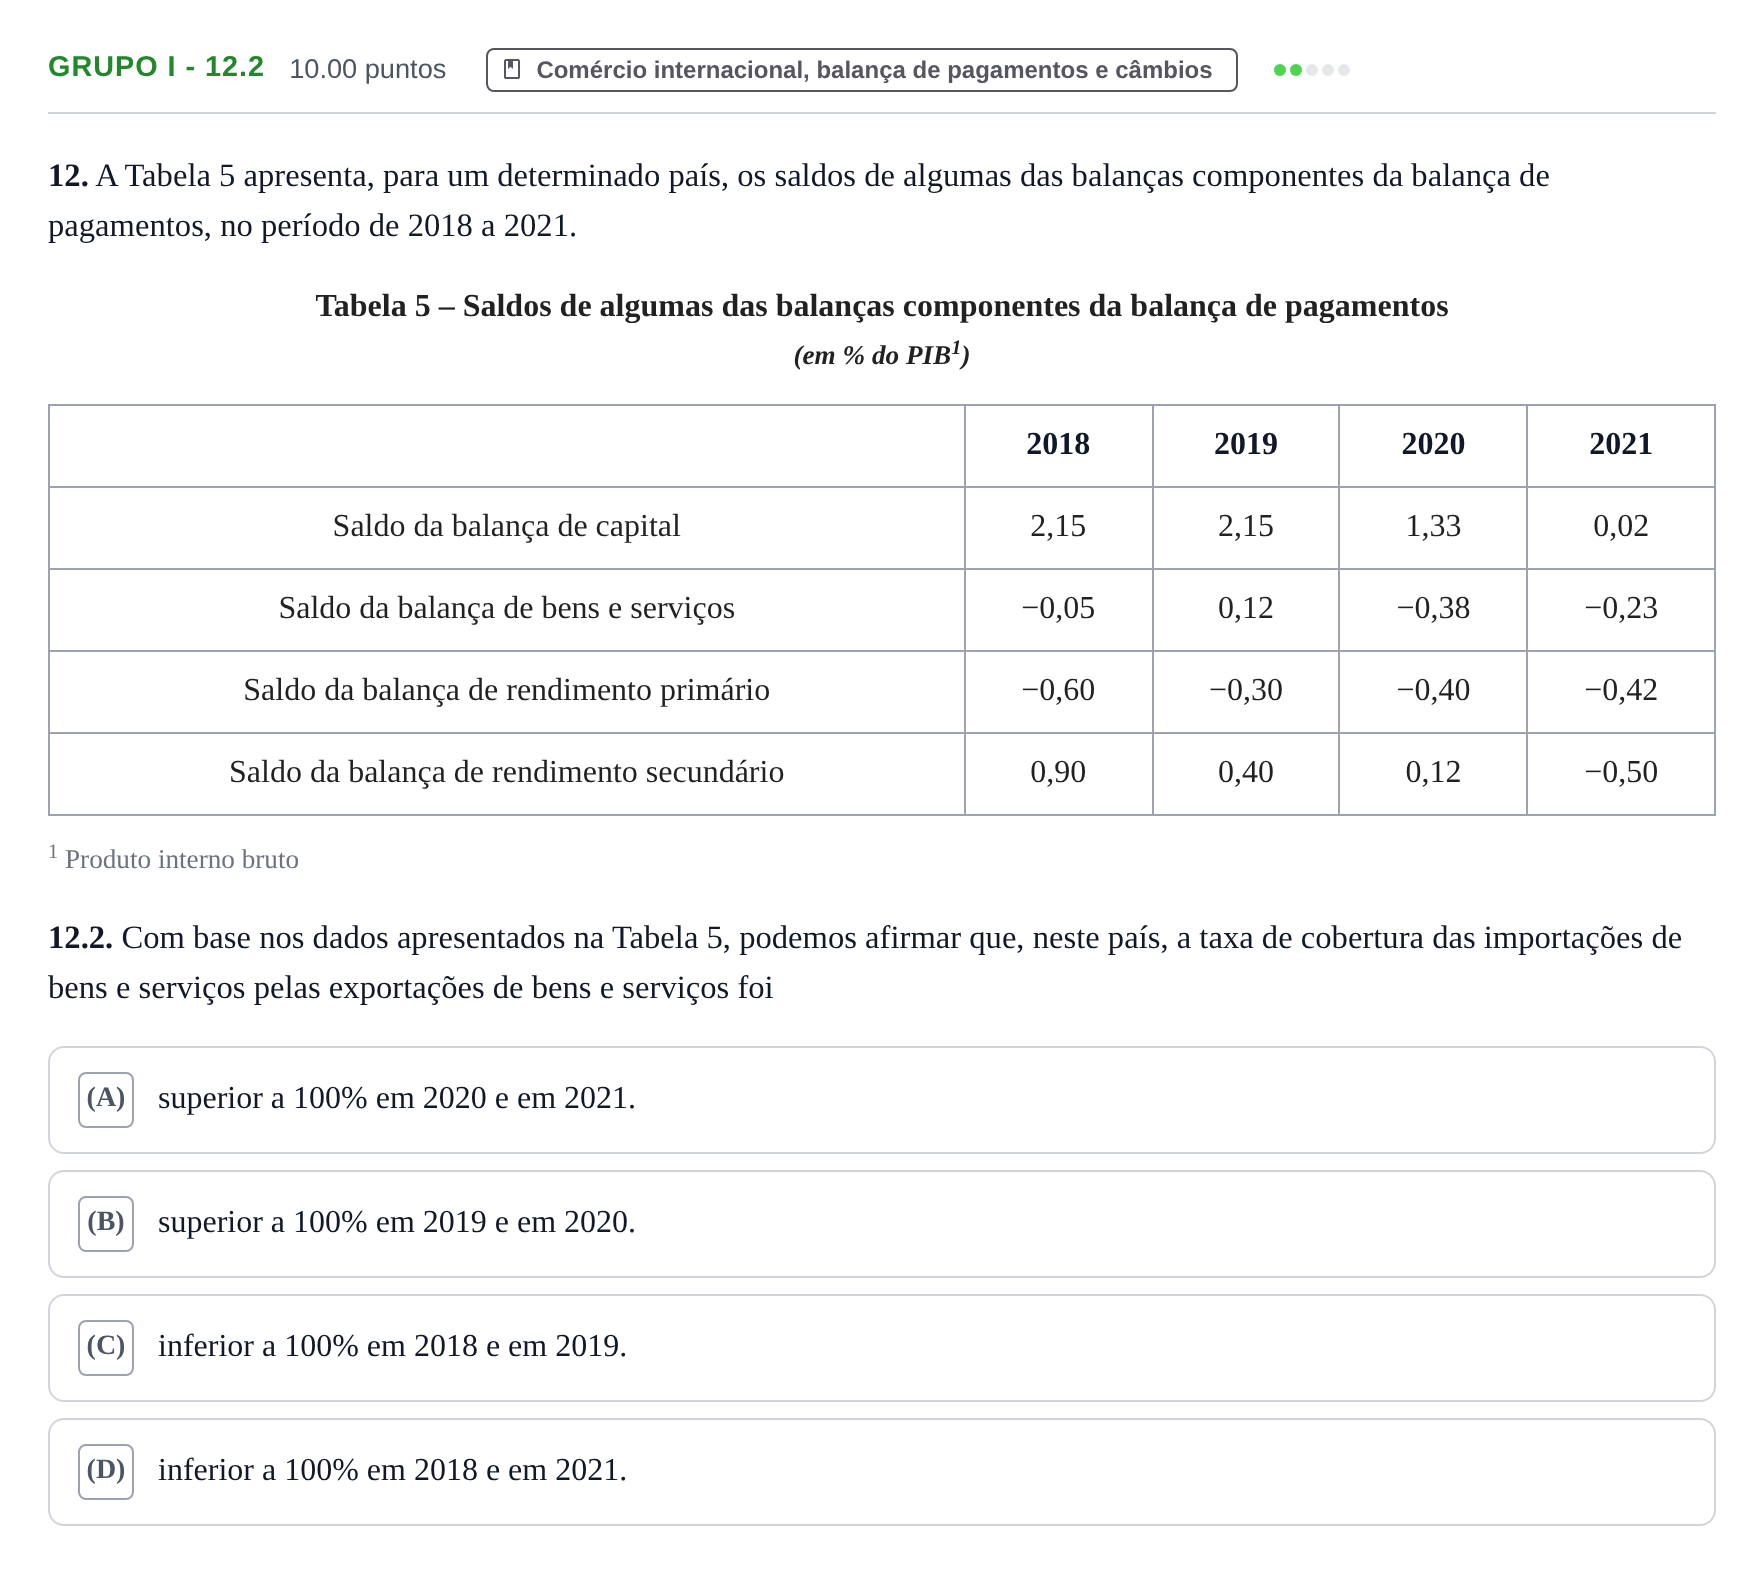Click the row label Saldo da balança de capital
This screenshot has width=1764, height=1574.
tap(506, 526)
